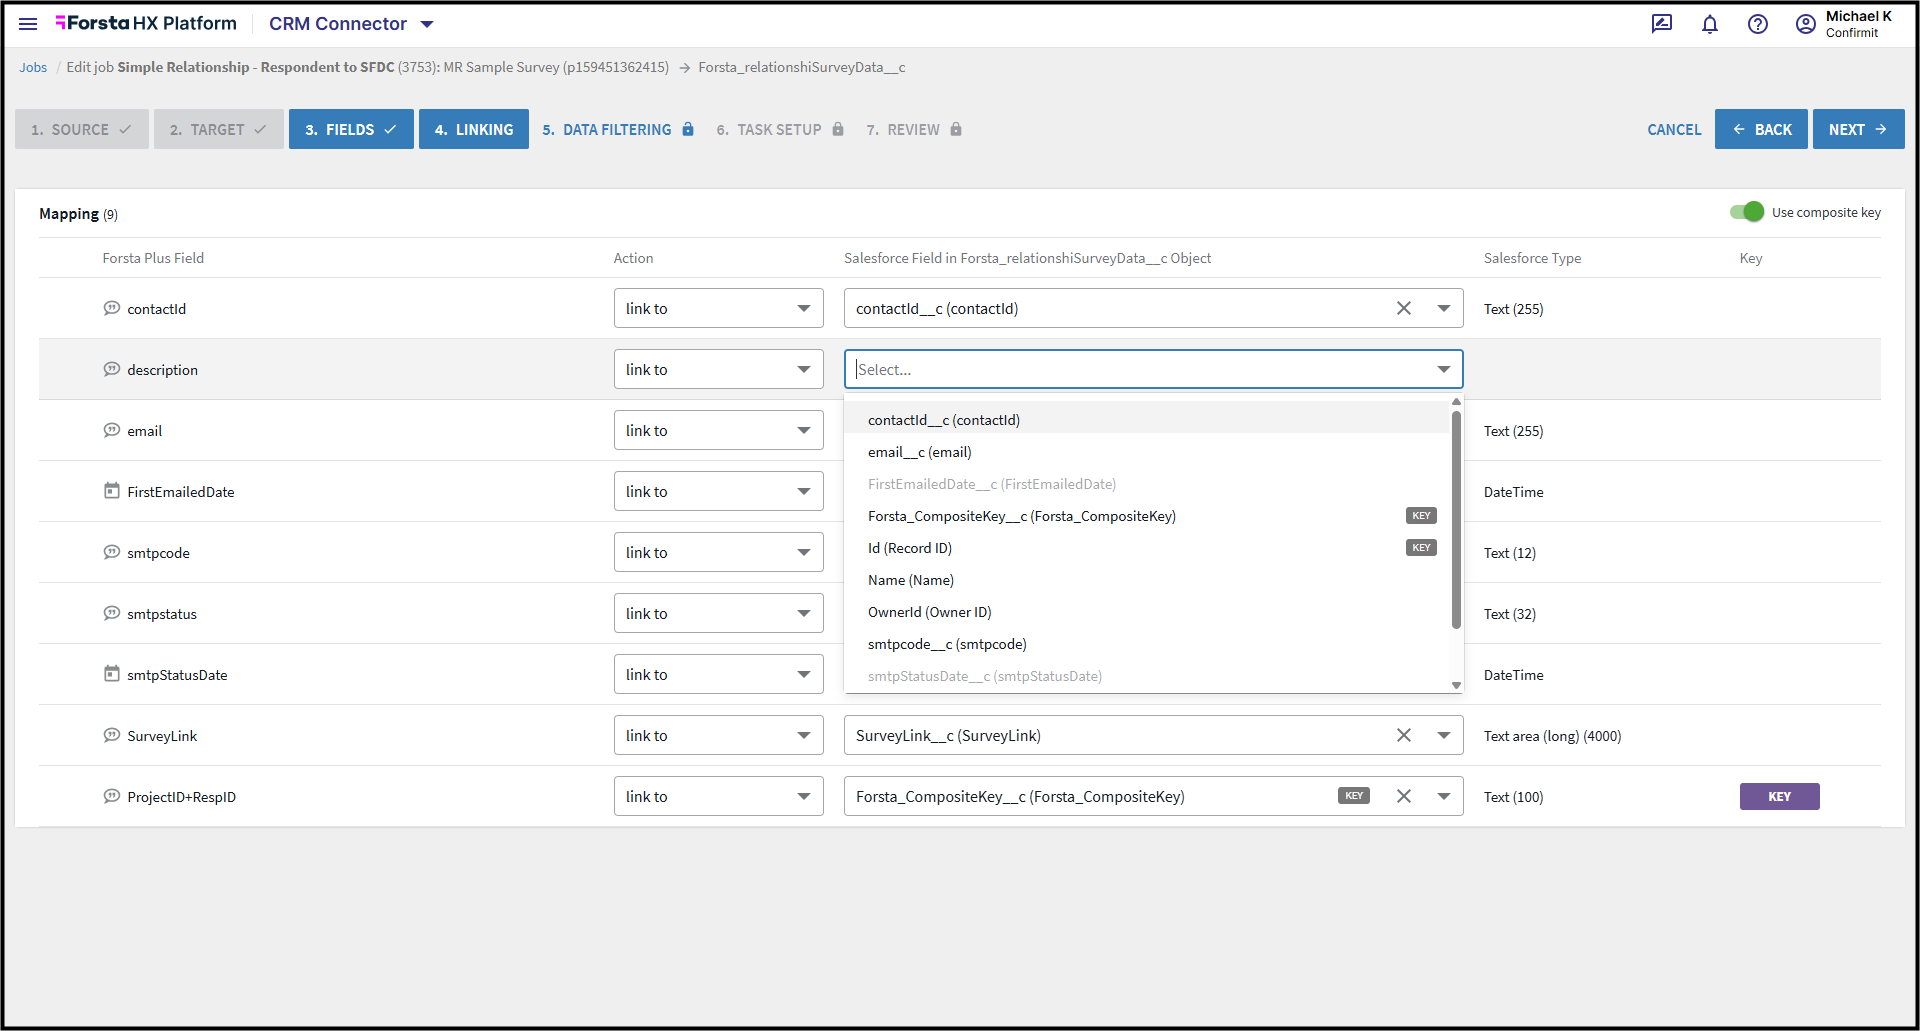The height and width of the screenshot is (1031, 1920).
Task: Open the Action dropdown for smtpStatusDate
Action: (x=719, y=674)
